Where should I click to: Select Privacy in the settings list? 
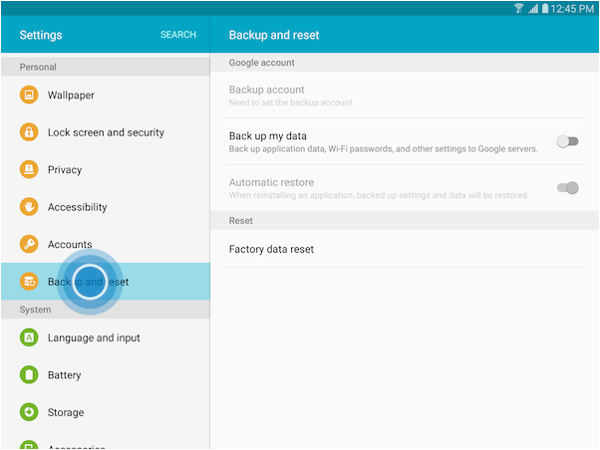click(106, 170)
